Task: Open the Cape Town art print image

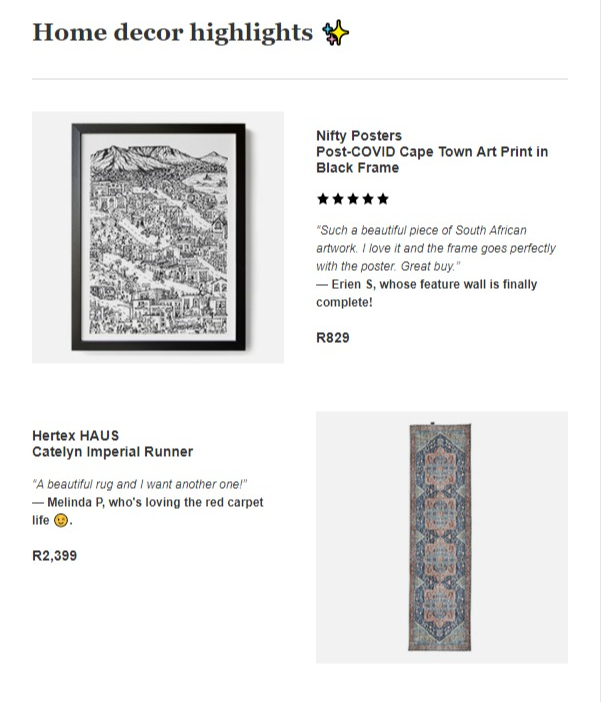Action: coord(158,237)
